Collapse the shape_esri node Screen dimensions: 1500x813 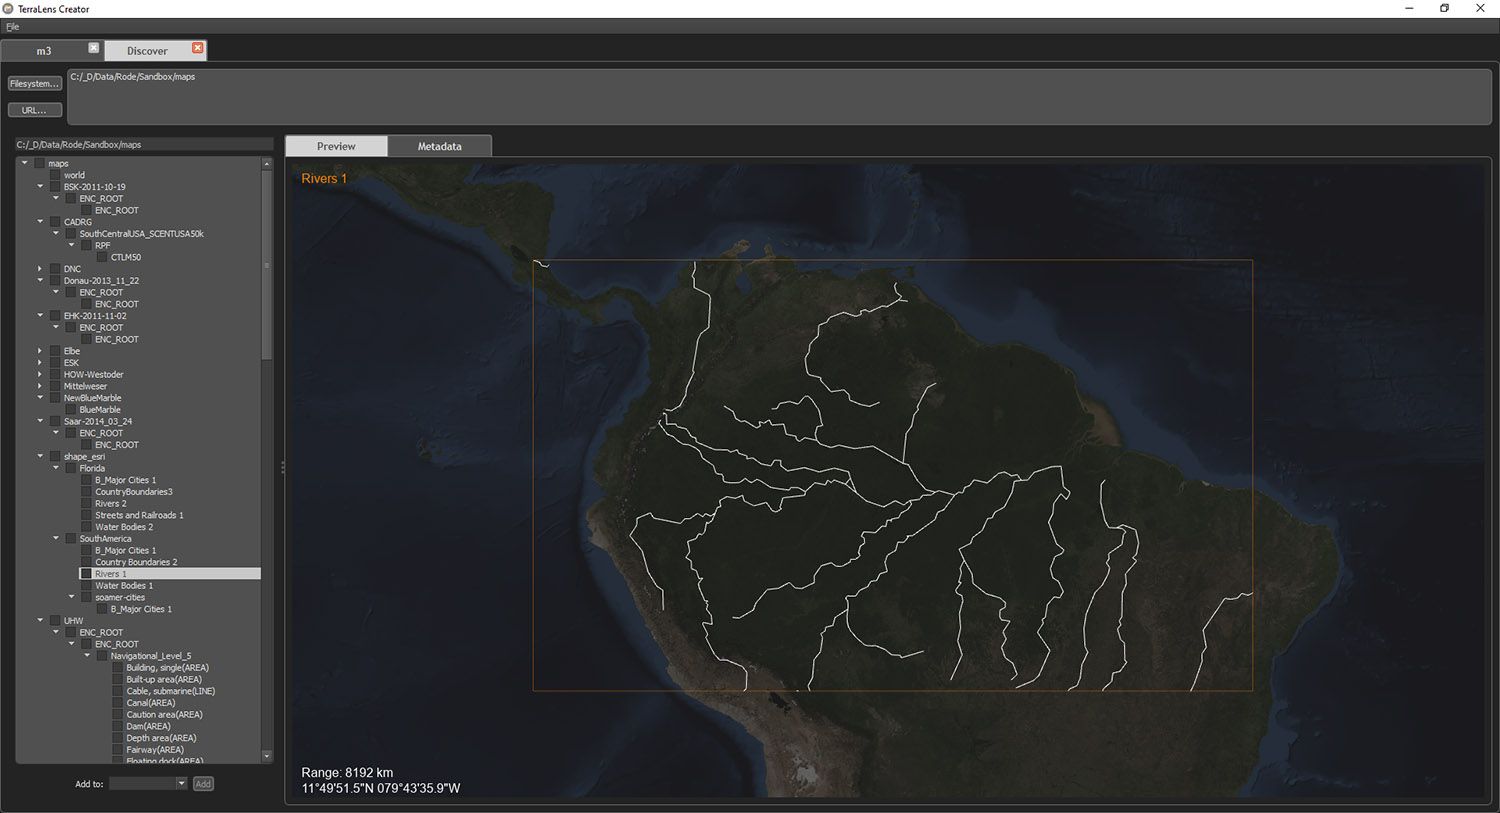(40, 456)
